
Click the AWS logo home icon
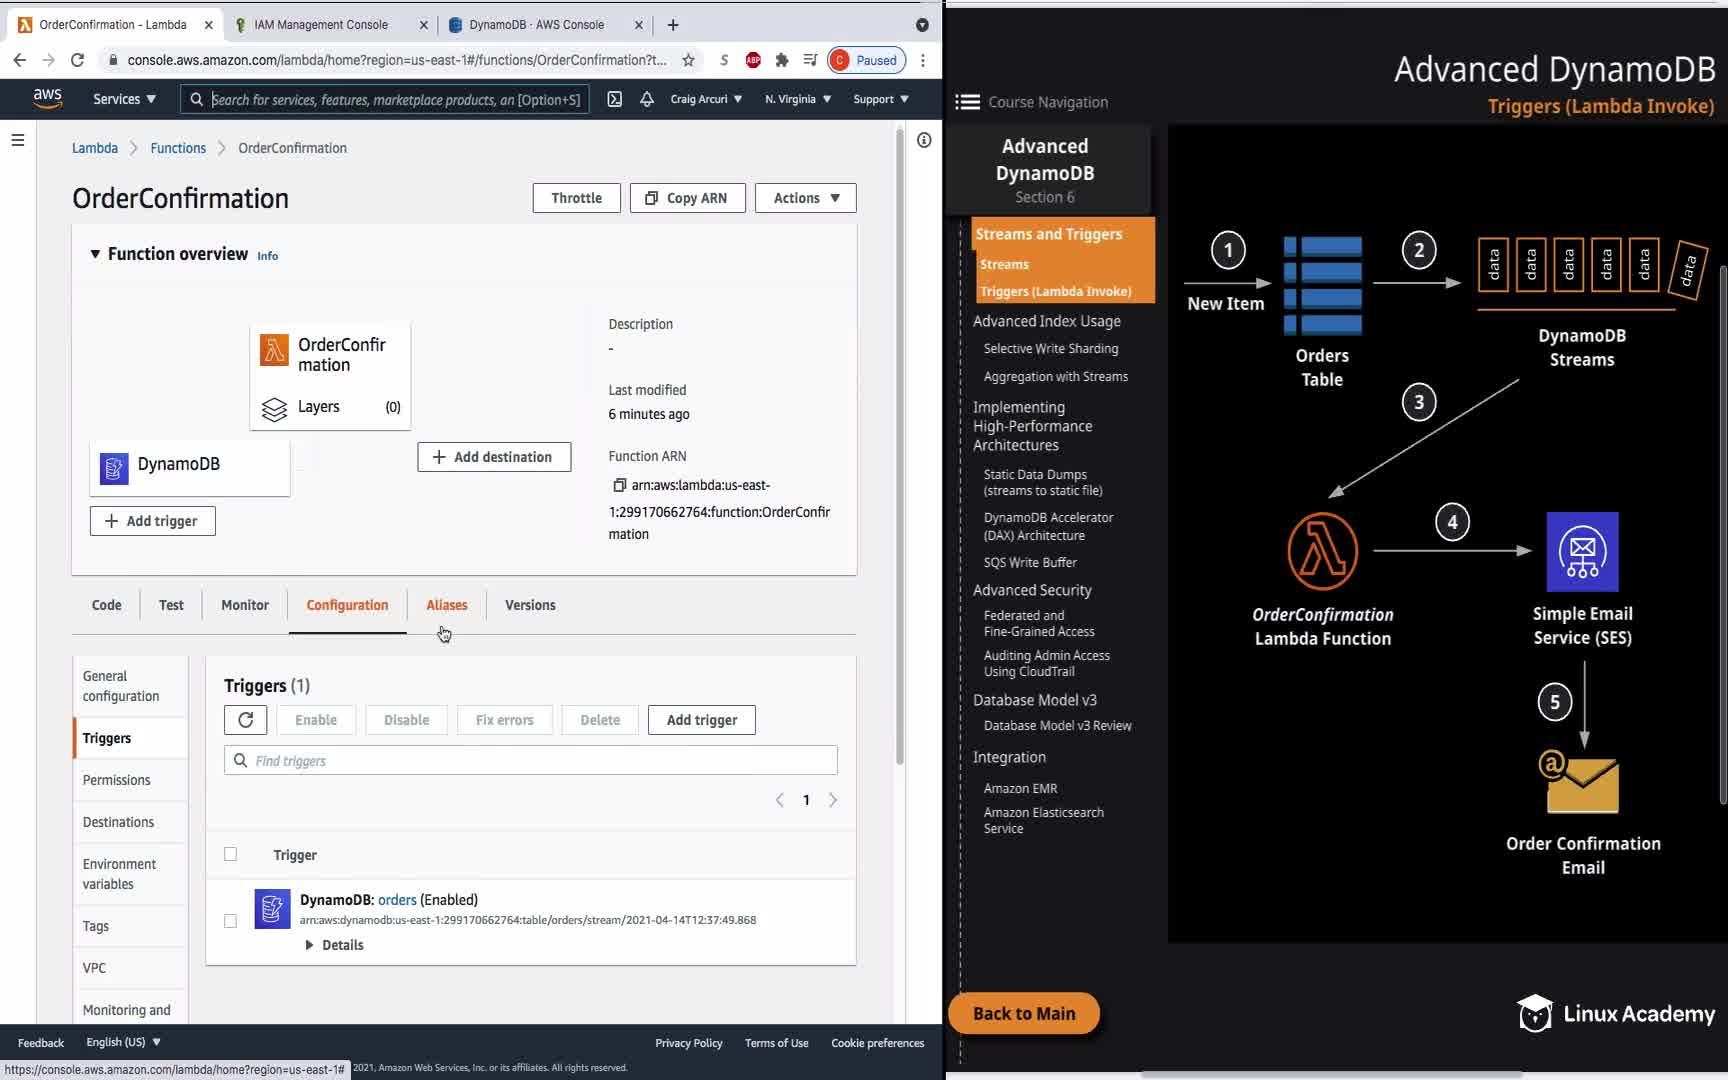coord(47,98)
